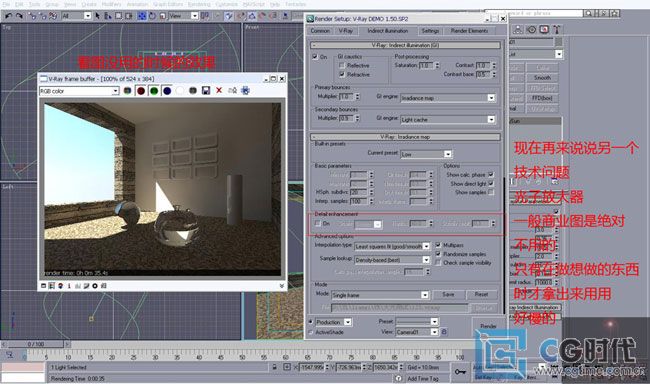Toggle Randomize samples checkbox
The width and height of the screenshot is (650, 384).
438,254
